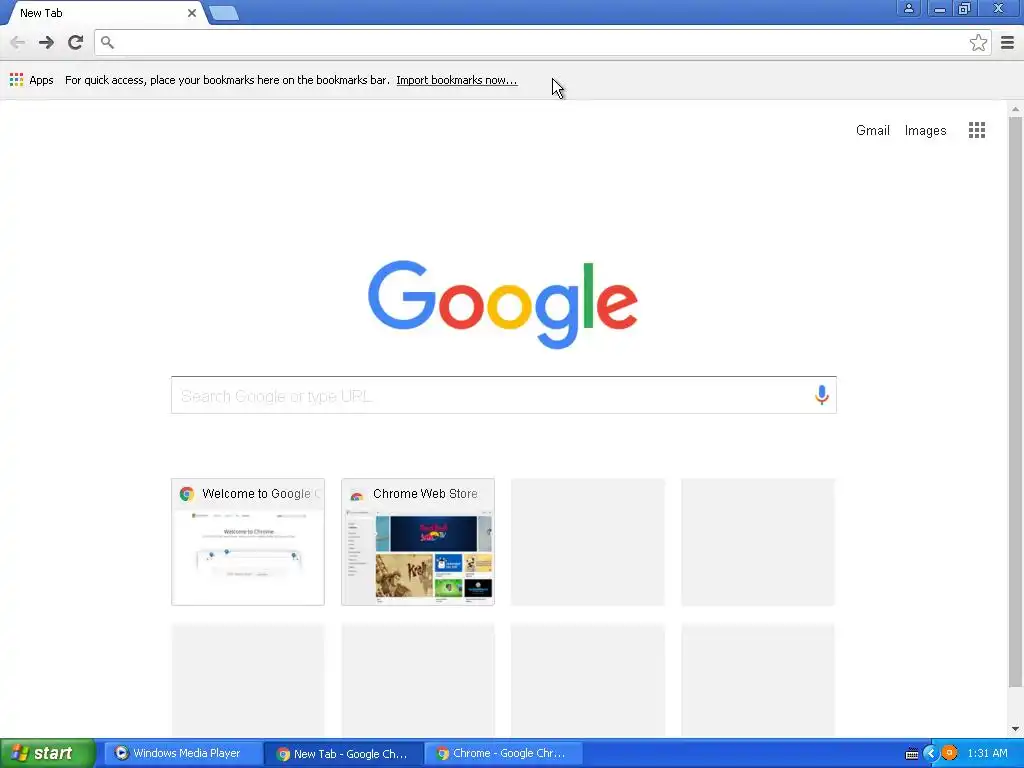Switch to Chrome - Google Chrome taskbar item

click(503, 753)
